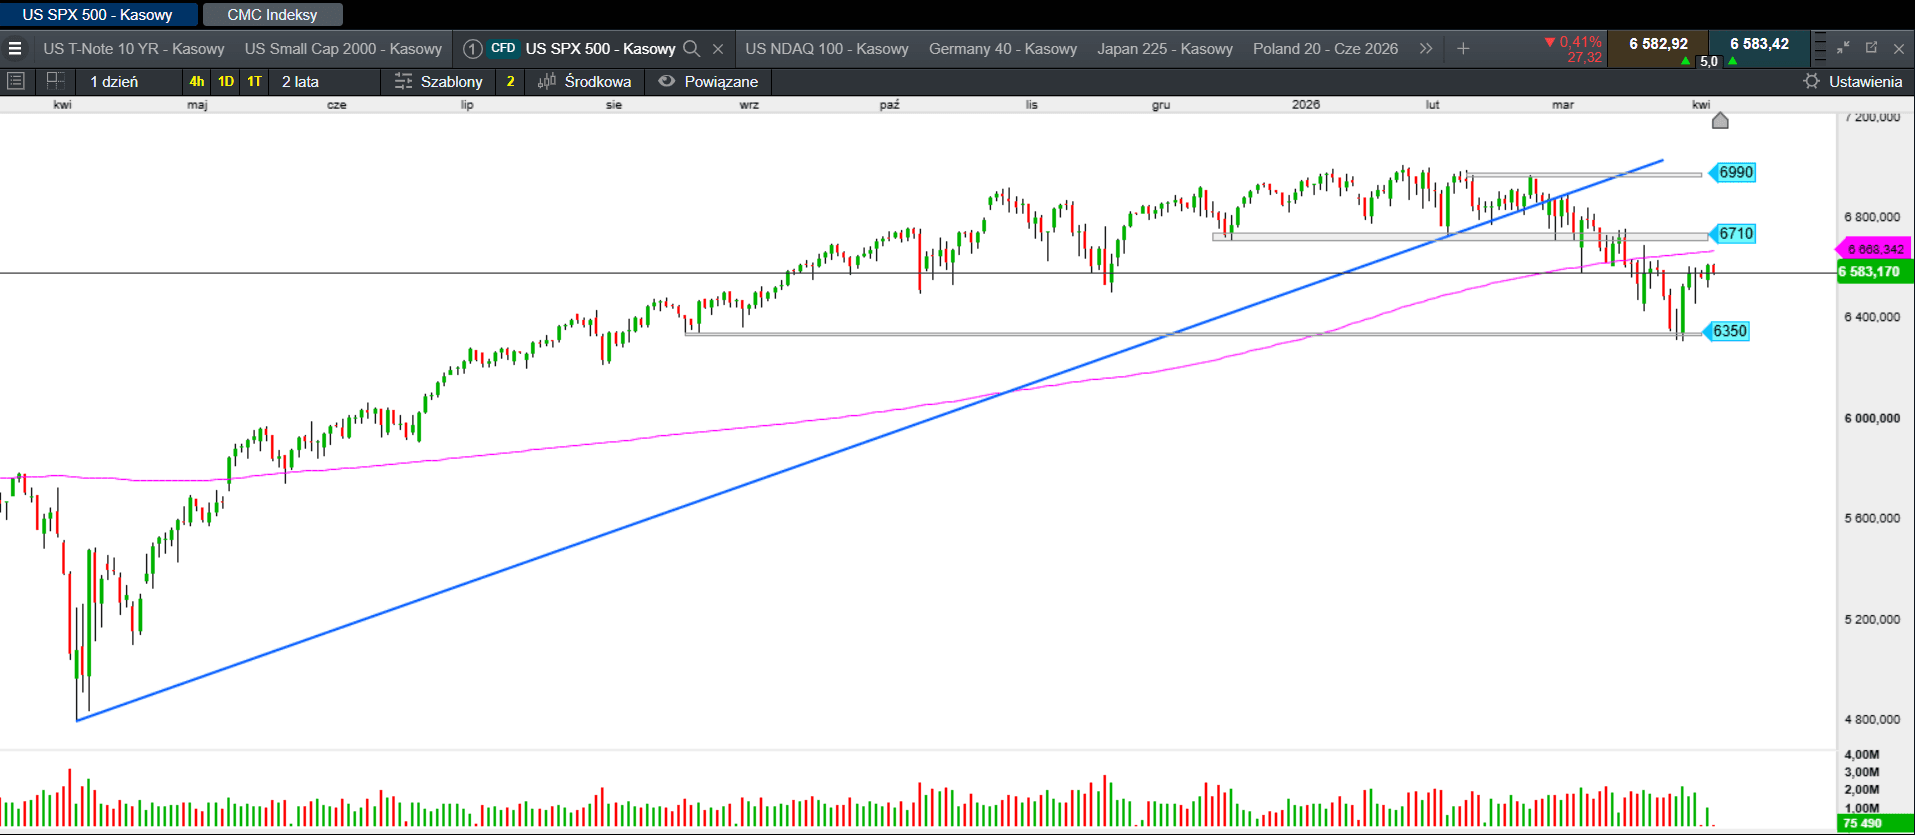Switch to the CMC Indeksy window tab
This screenshot has height=835, width=1915.
tap(272, 14)
